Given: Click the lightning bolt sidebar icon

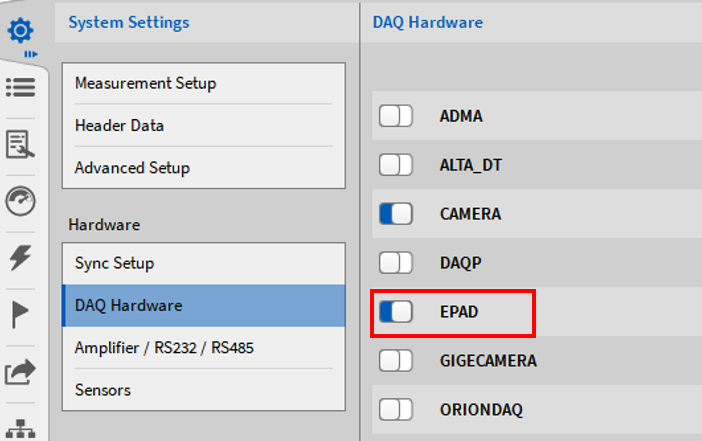Looking at the screenshot, I should click(x=20, y=258).
